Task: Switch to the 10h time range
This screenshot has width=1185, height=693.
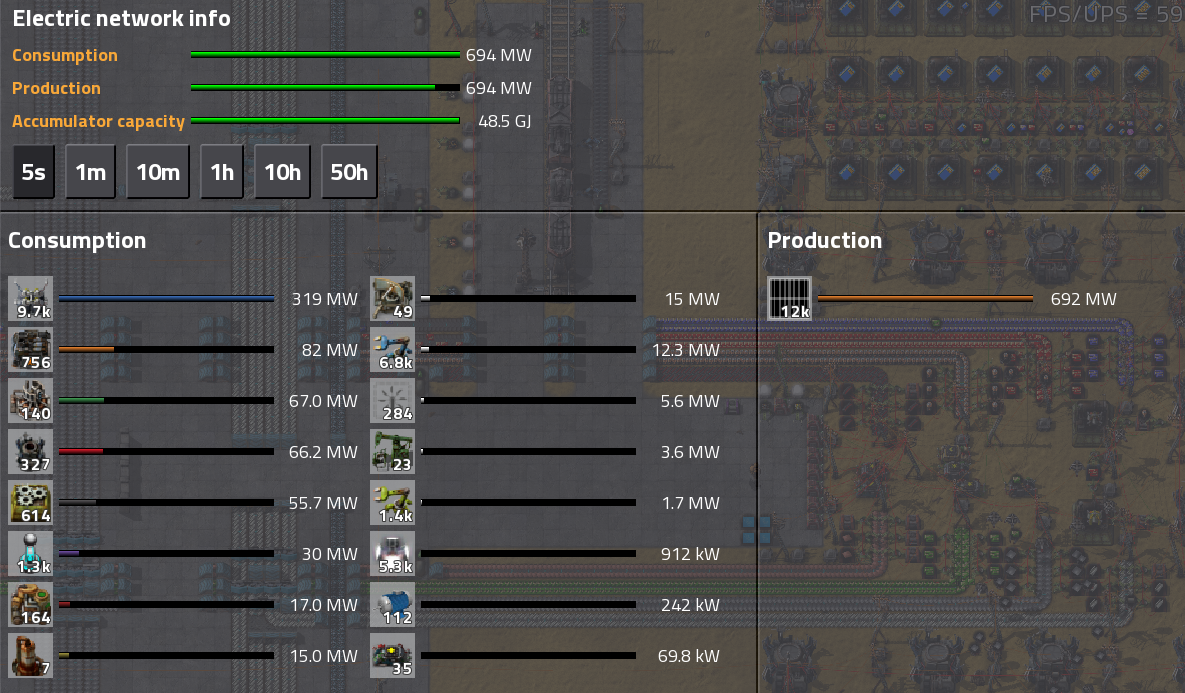Action: tap(283, 172)
